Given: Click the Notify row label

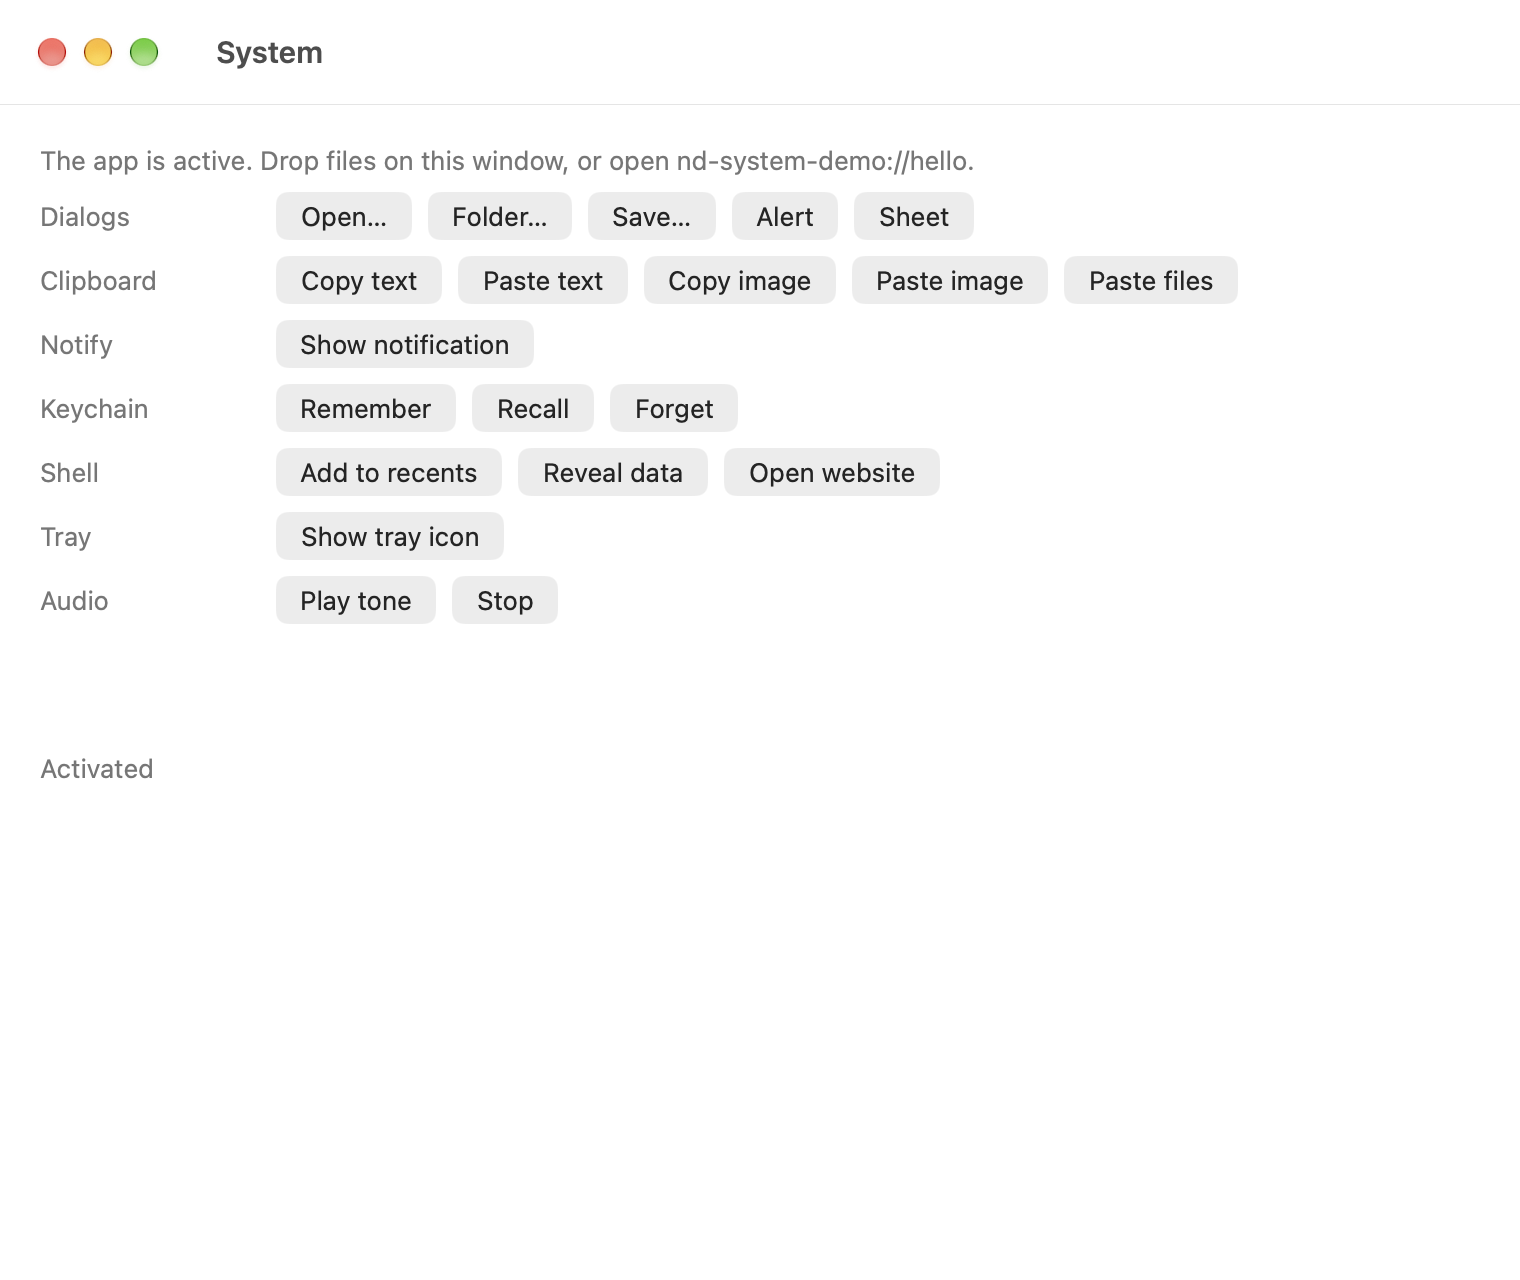Looking at the screenshot, I should [x=76, y=345].
